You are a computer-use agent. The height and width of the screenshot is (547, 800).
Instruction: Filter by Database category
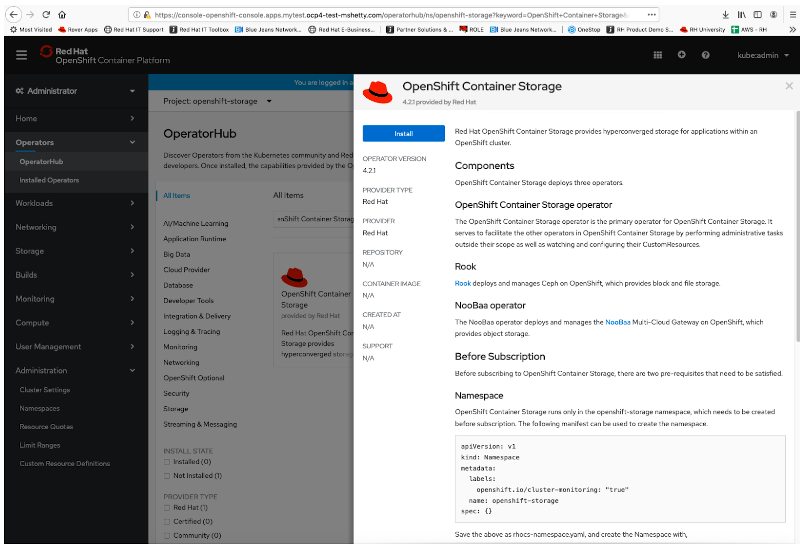pos(178,285)
